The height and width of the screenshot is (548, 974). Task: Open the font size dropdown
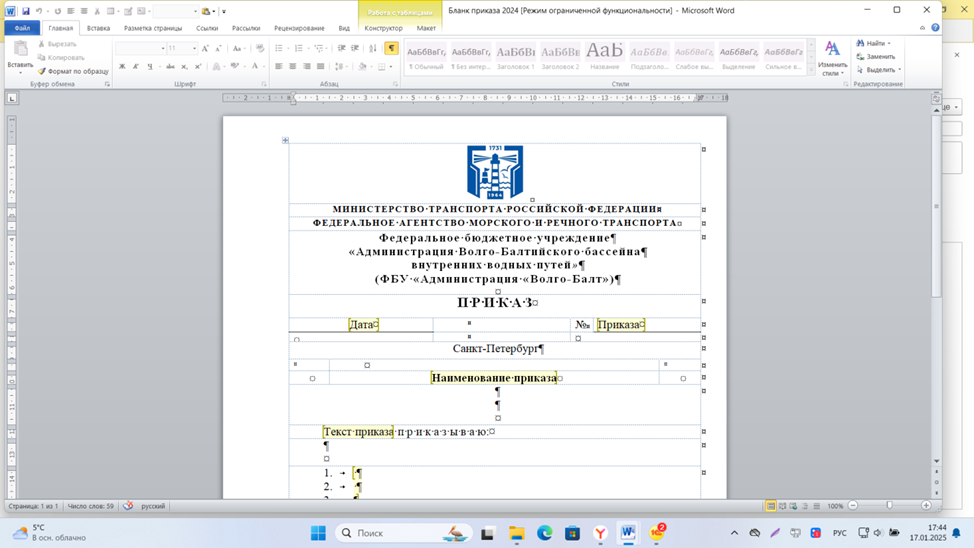tap(194, 48)
